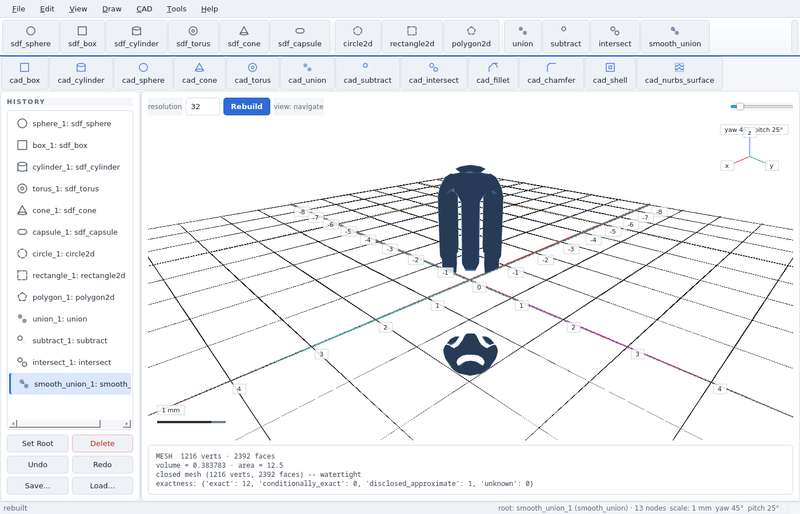The width and height of the screenshot is (800, 514).
Task: Click the Set Root button
Action: (37, 443)
